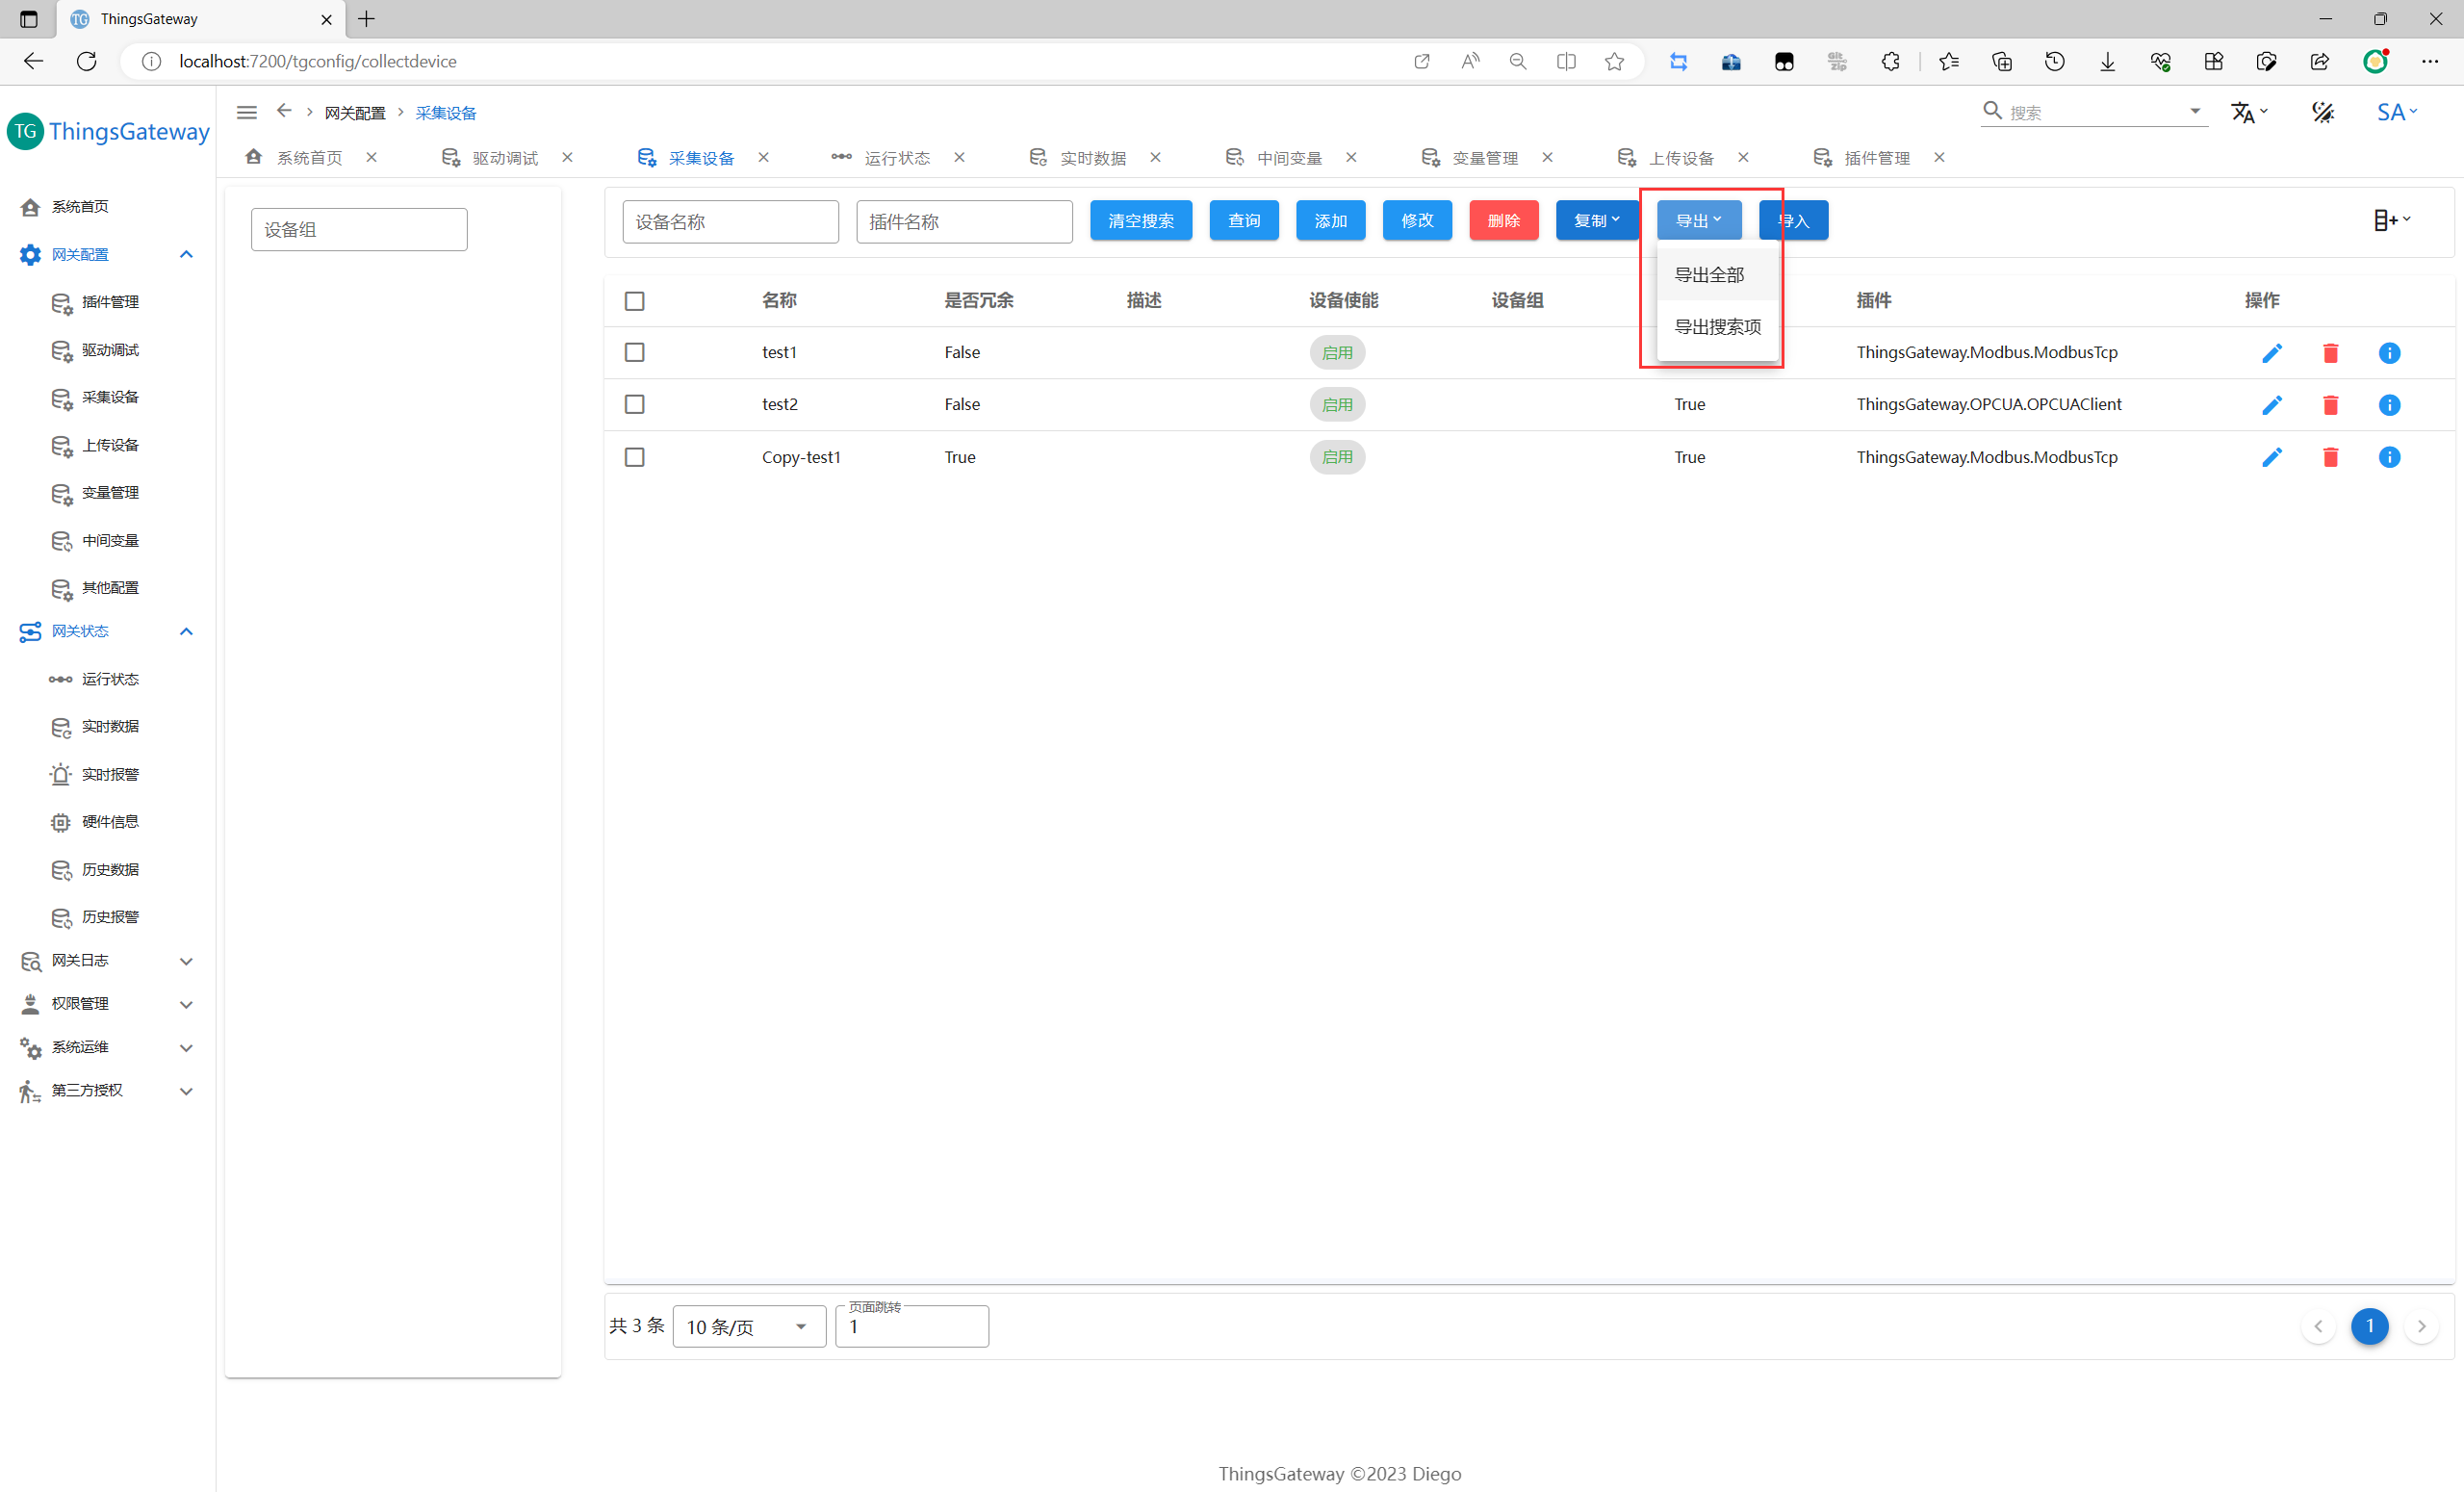The image size is (2464, 1492).
Task: Click the column settings icon above the table
Action: [x=2390, y=220]
